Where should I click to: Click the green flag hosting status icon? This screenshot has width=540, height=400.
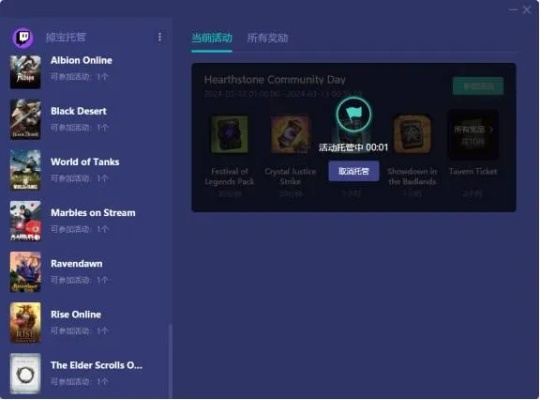coord(354,115)
